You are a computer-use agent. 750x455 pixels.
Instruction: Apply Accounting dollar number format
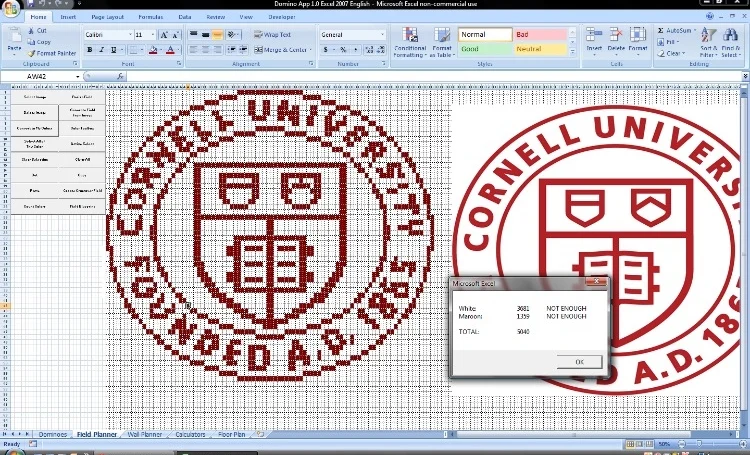(x=326, y=50)
